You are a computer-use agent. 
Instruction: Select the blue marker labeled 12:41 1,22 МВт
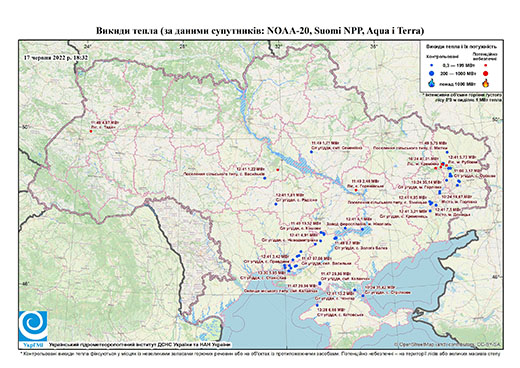coord(265,178)
